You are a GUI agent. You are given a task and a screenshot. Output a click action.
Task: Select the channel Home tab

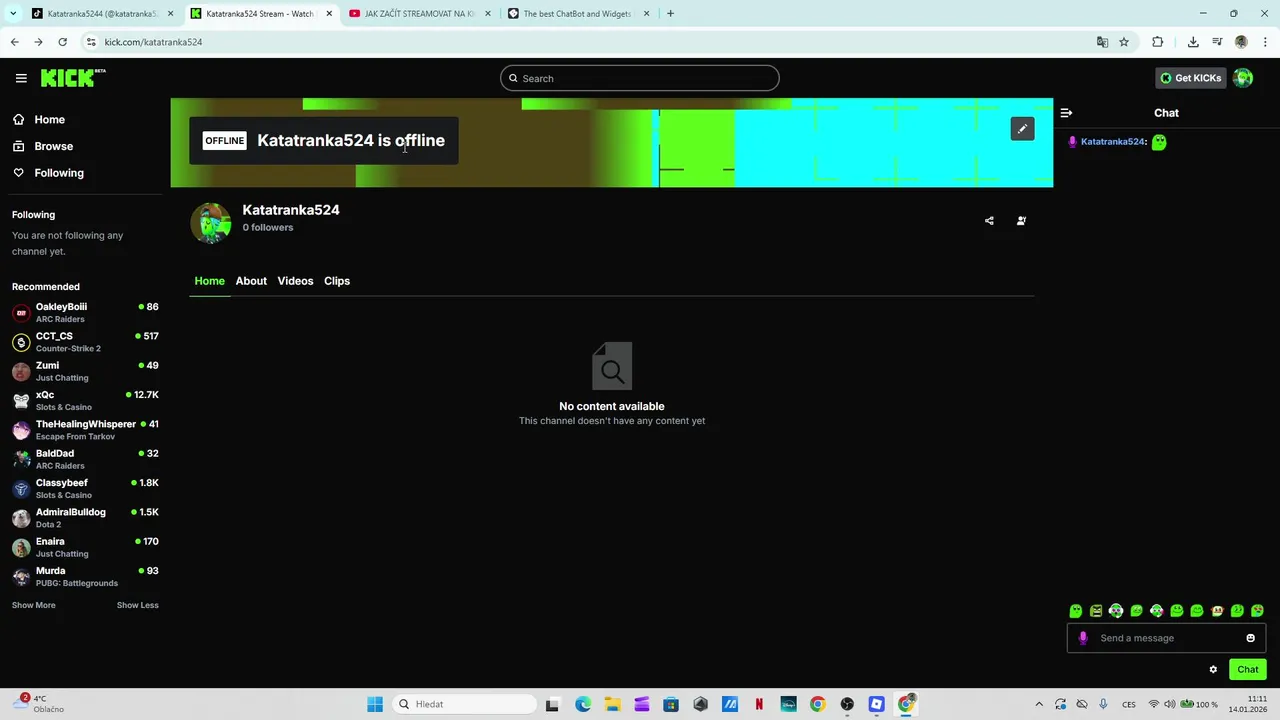point(209,281)
